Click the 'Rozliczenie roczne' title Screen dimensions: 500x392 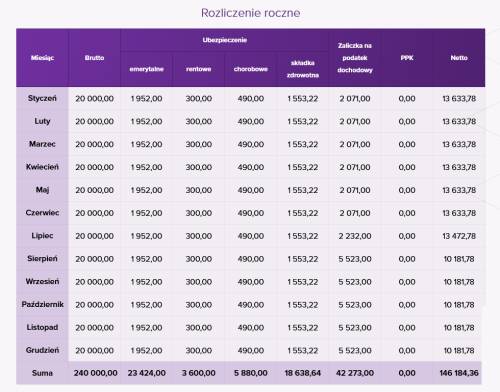251,13
